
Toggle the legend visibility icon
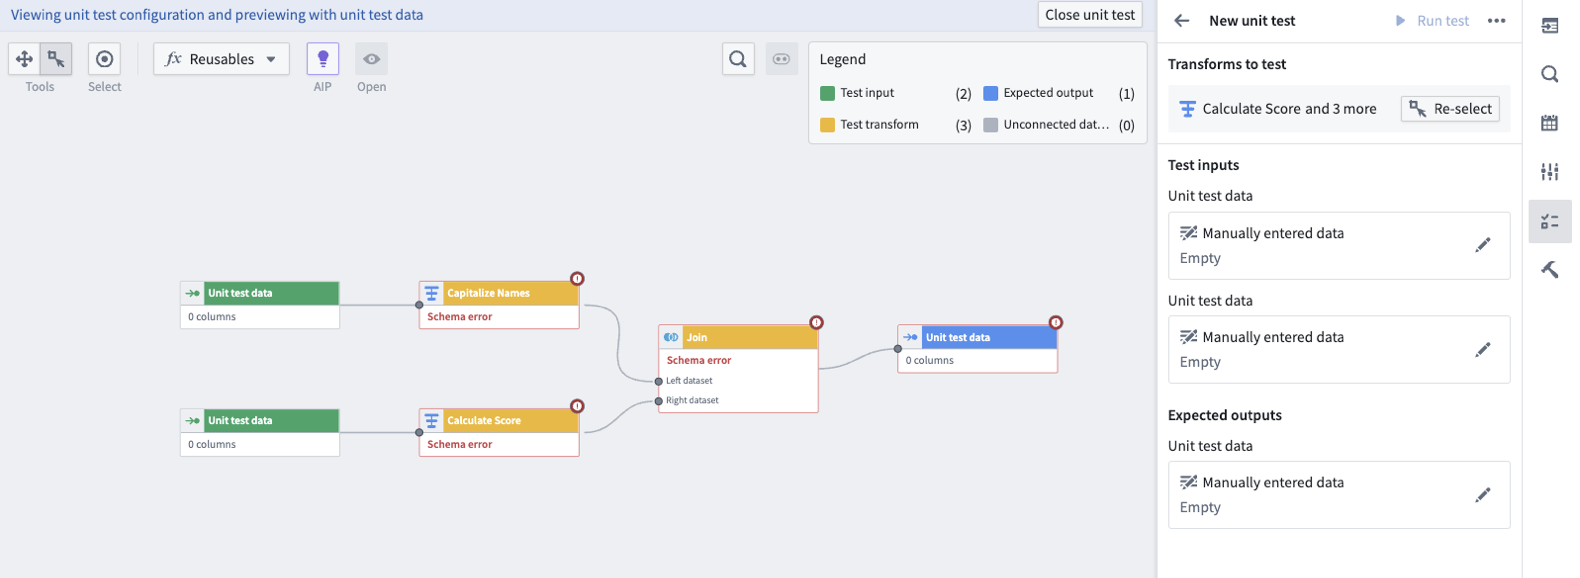(782, 59)
